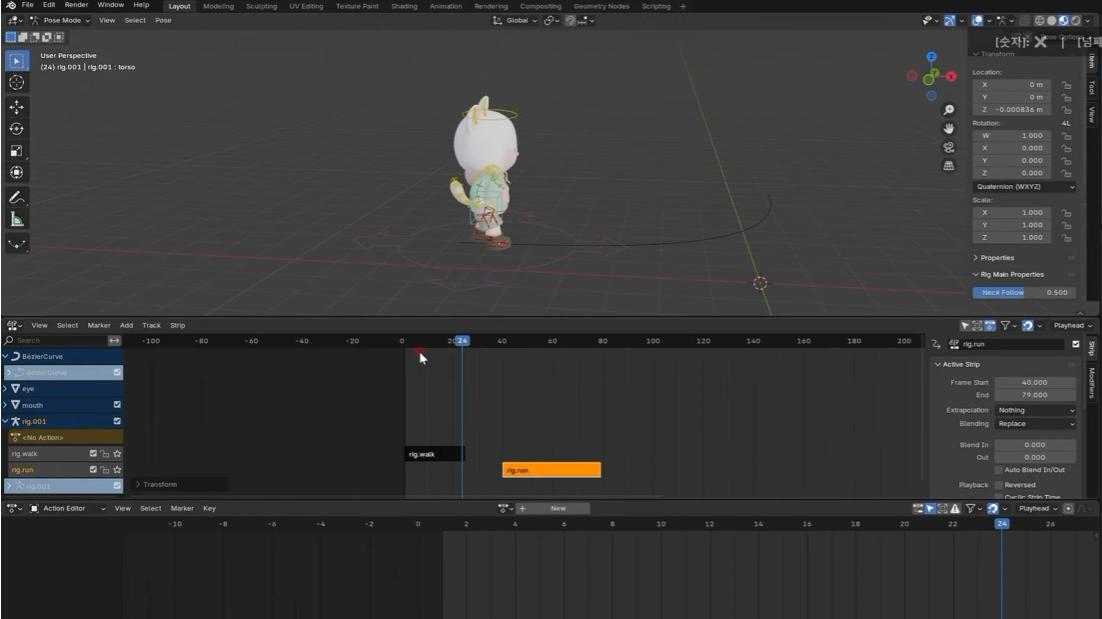Switch to the Sculpting workspace tab
The image size is (1102, 619).
(x=261, y=6)
